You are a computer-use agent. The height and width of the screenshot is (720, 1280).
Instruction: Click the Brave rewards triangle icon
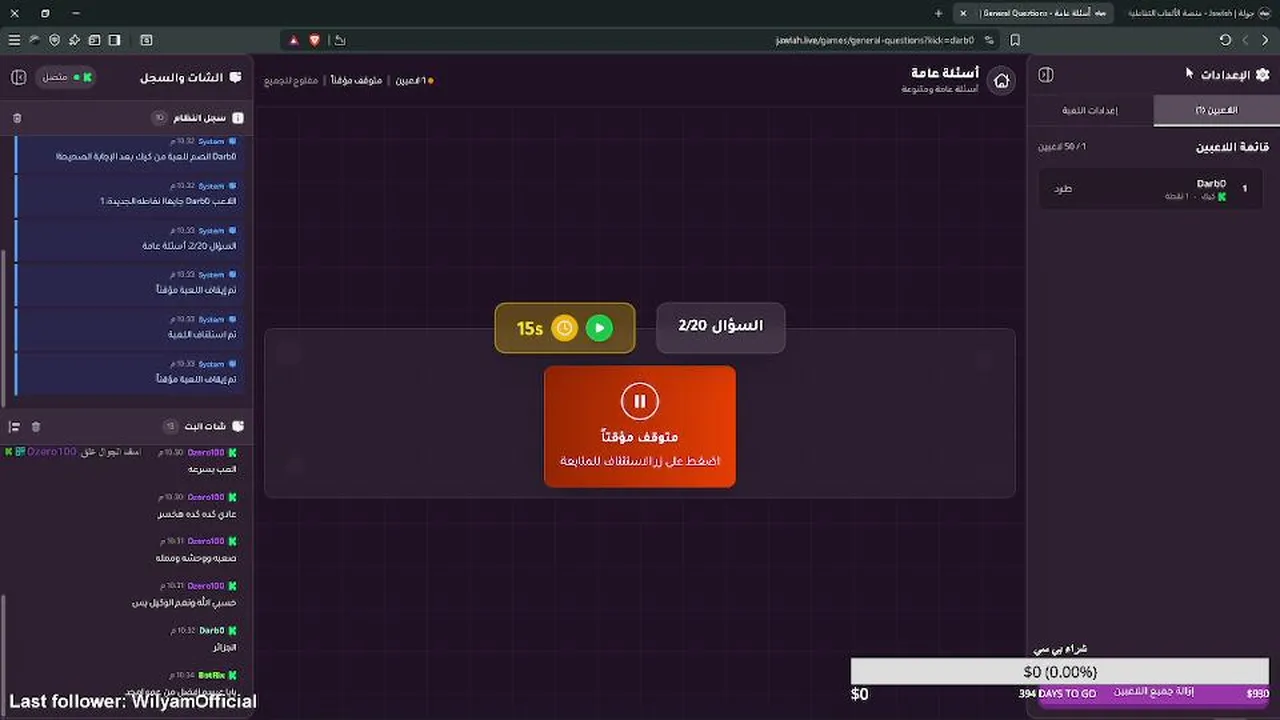tap(294, 40)
